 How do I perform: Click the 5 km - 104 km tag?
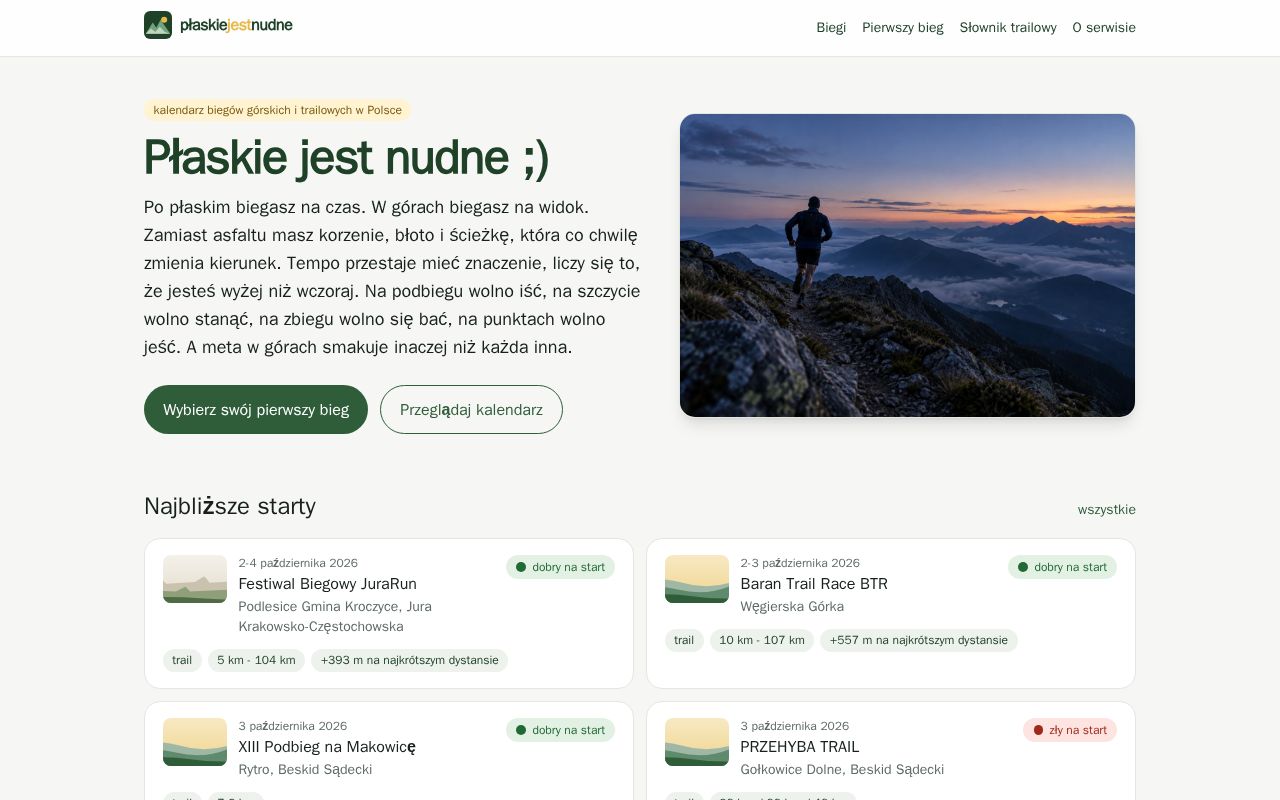256,660
